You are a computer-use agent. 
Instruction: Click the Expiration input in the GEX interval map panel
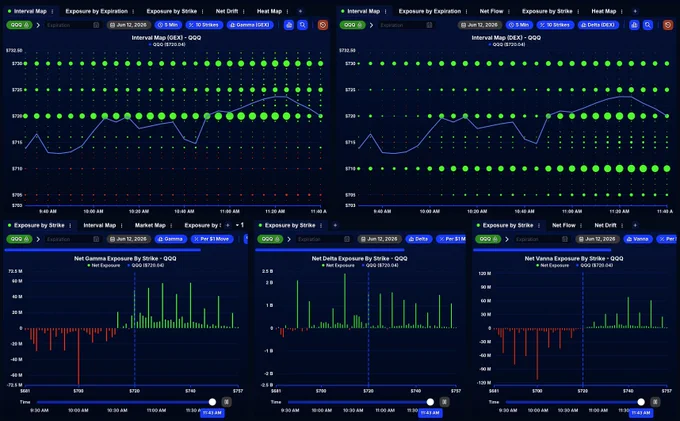[x=72, y=25]
